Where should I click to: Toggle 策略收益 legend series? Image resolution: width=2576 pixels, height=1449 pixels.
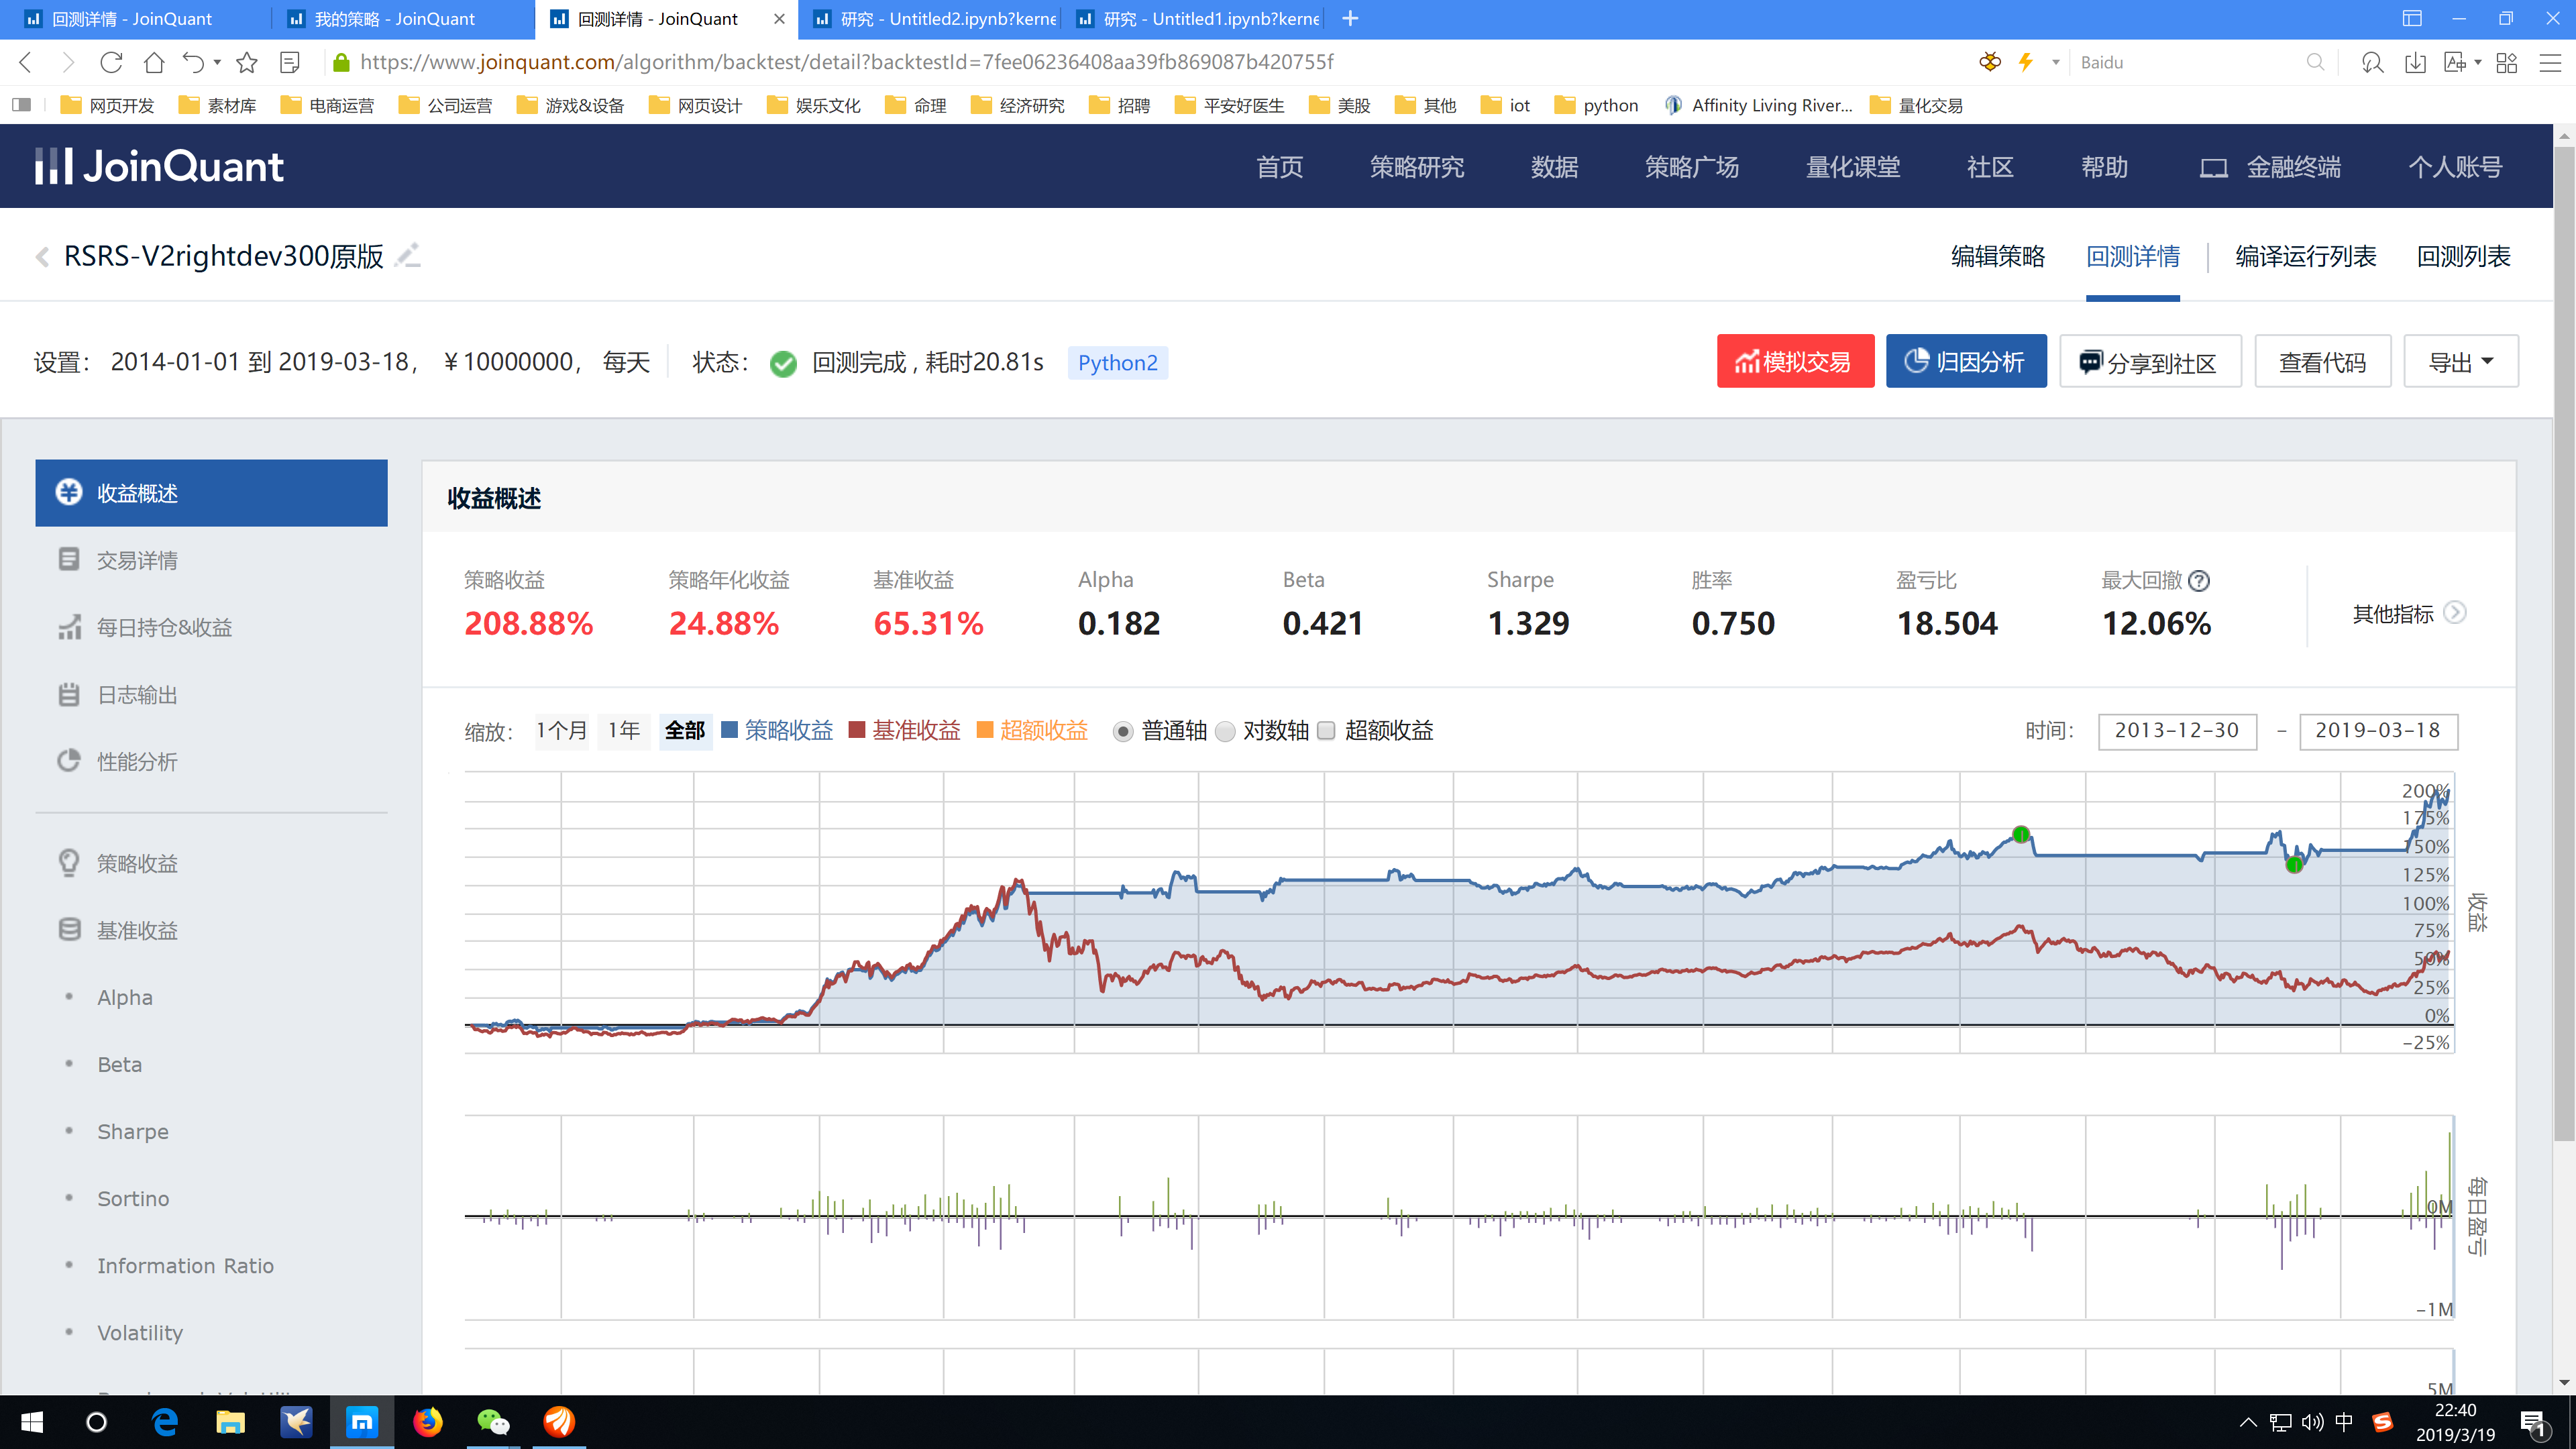click(x=777, y=730)
